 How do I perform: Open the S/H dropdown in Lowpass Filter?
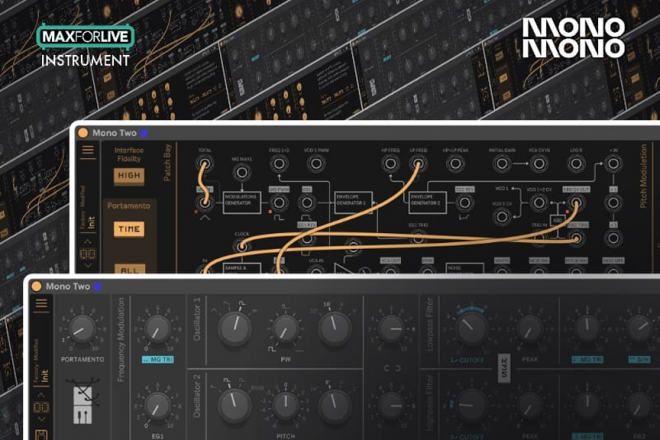639,360
